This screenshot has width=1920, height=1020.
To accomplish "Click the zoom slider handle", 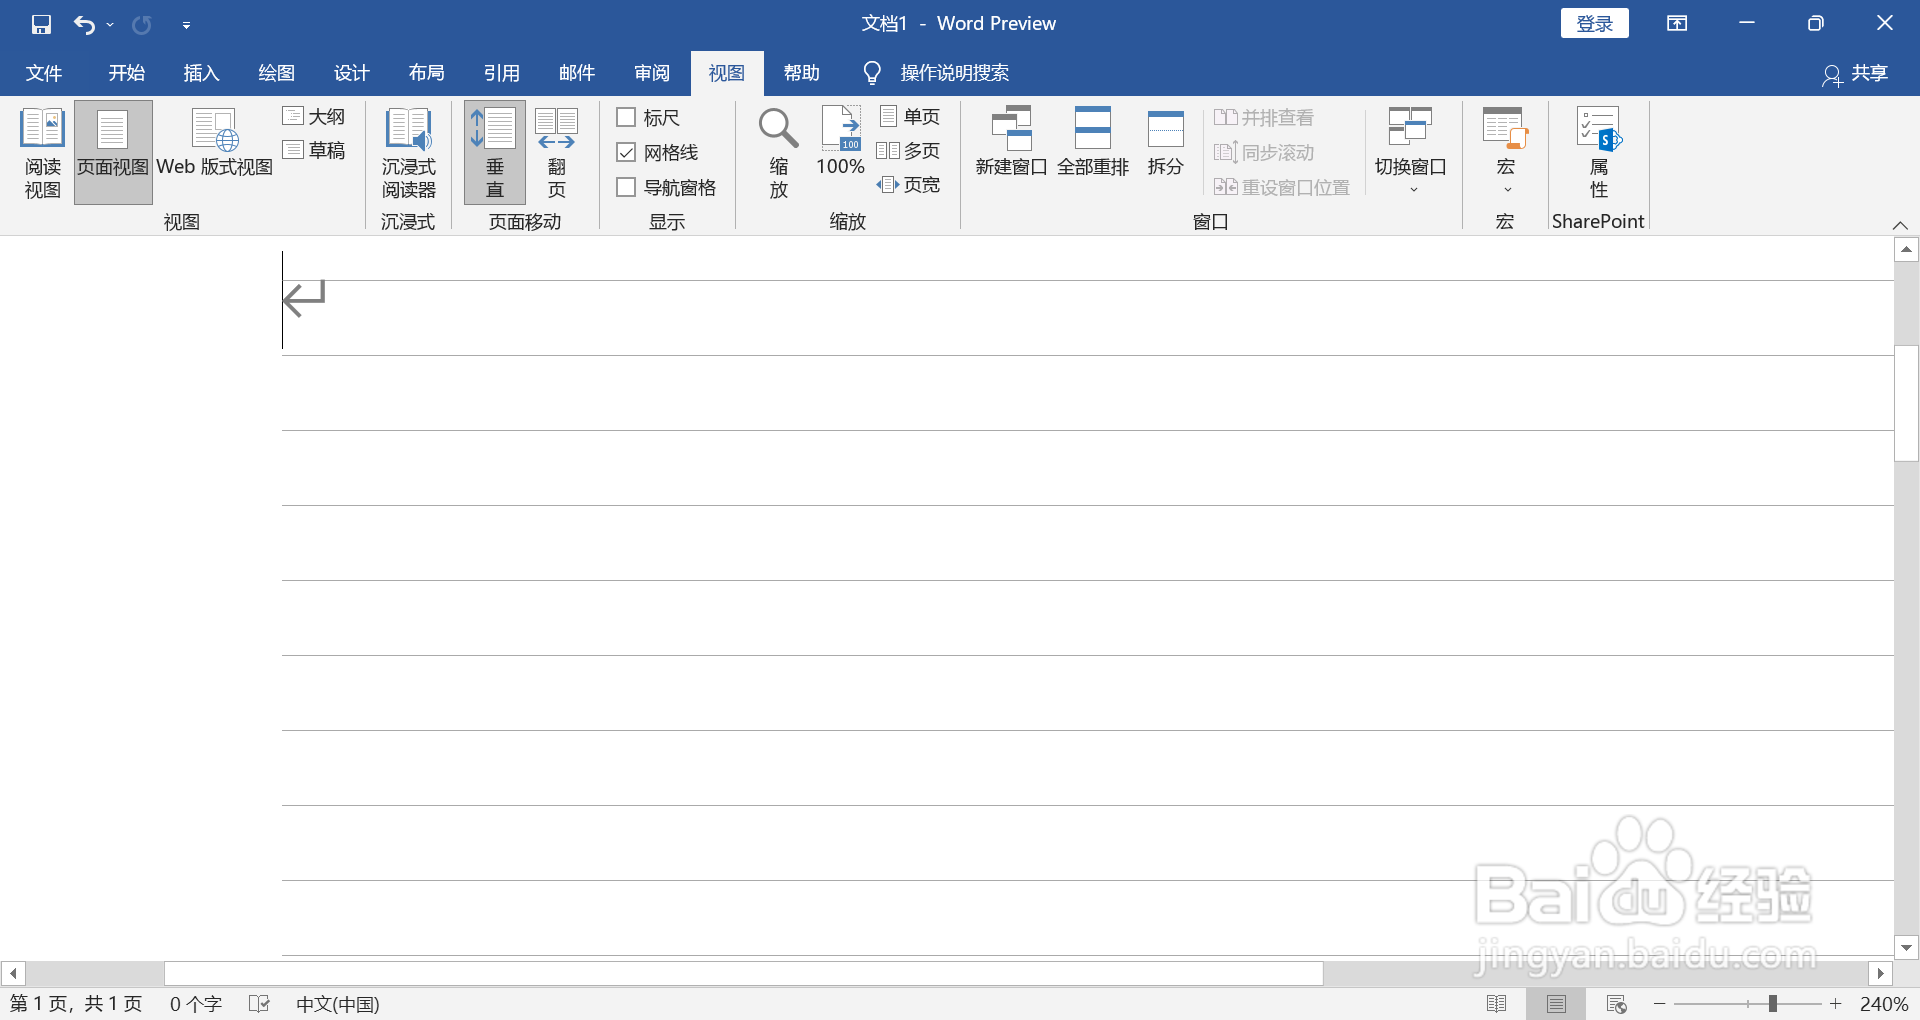I will click(x=1772, y=1004).
